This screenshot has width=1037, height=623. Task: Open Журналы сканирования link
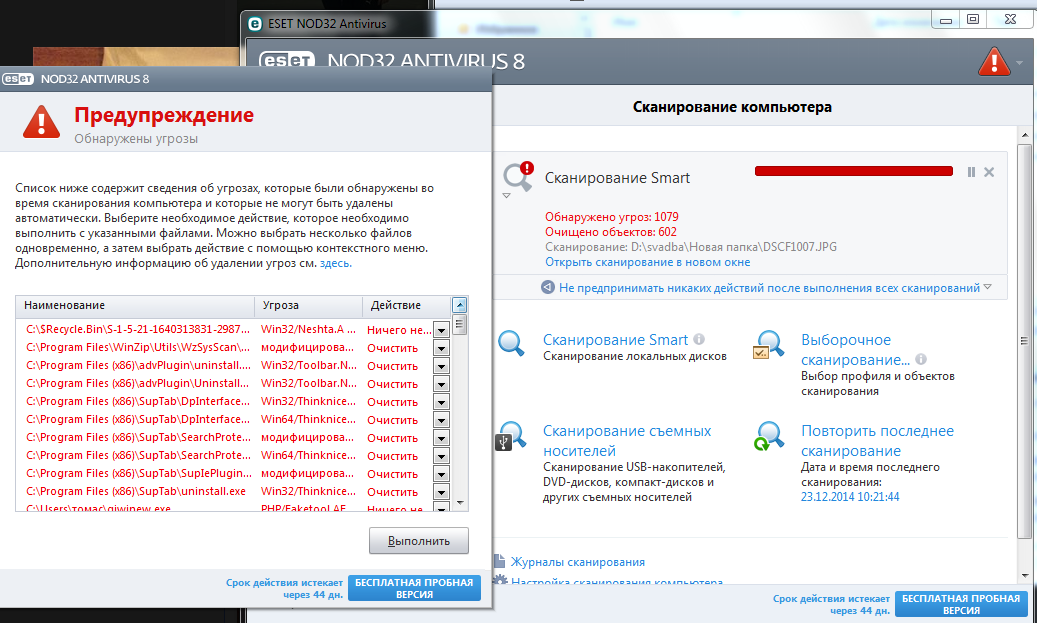coord(577,561)
